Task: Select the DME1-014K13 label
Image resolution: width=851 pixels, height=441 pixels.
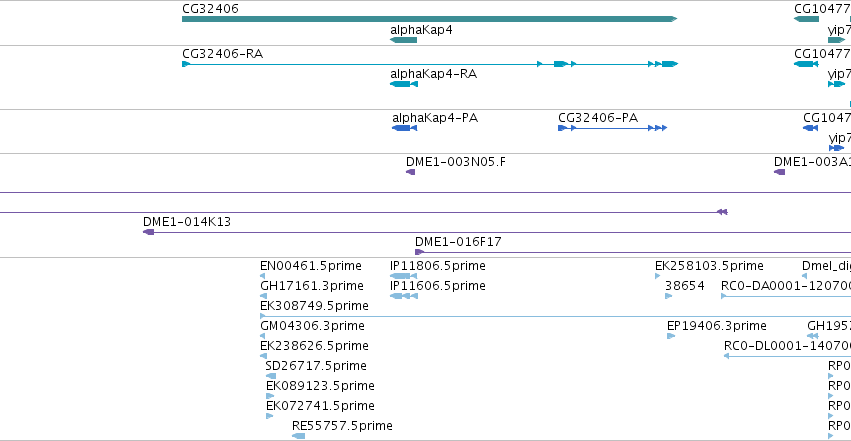Action: tap(187, 222)
